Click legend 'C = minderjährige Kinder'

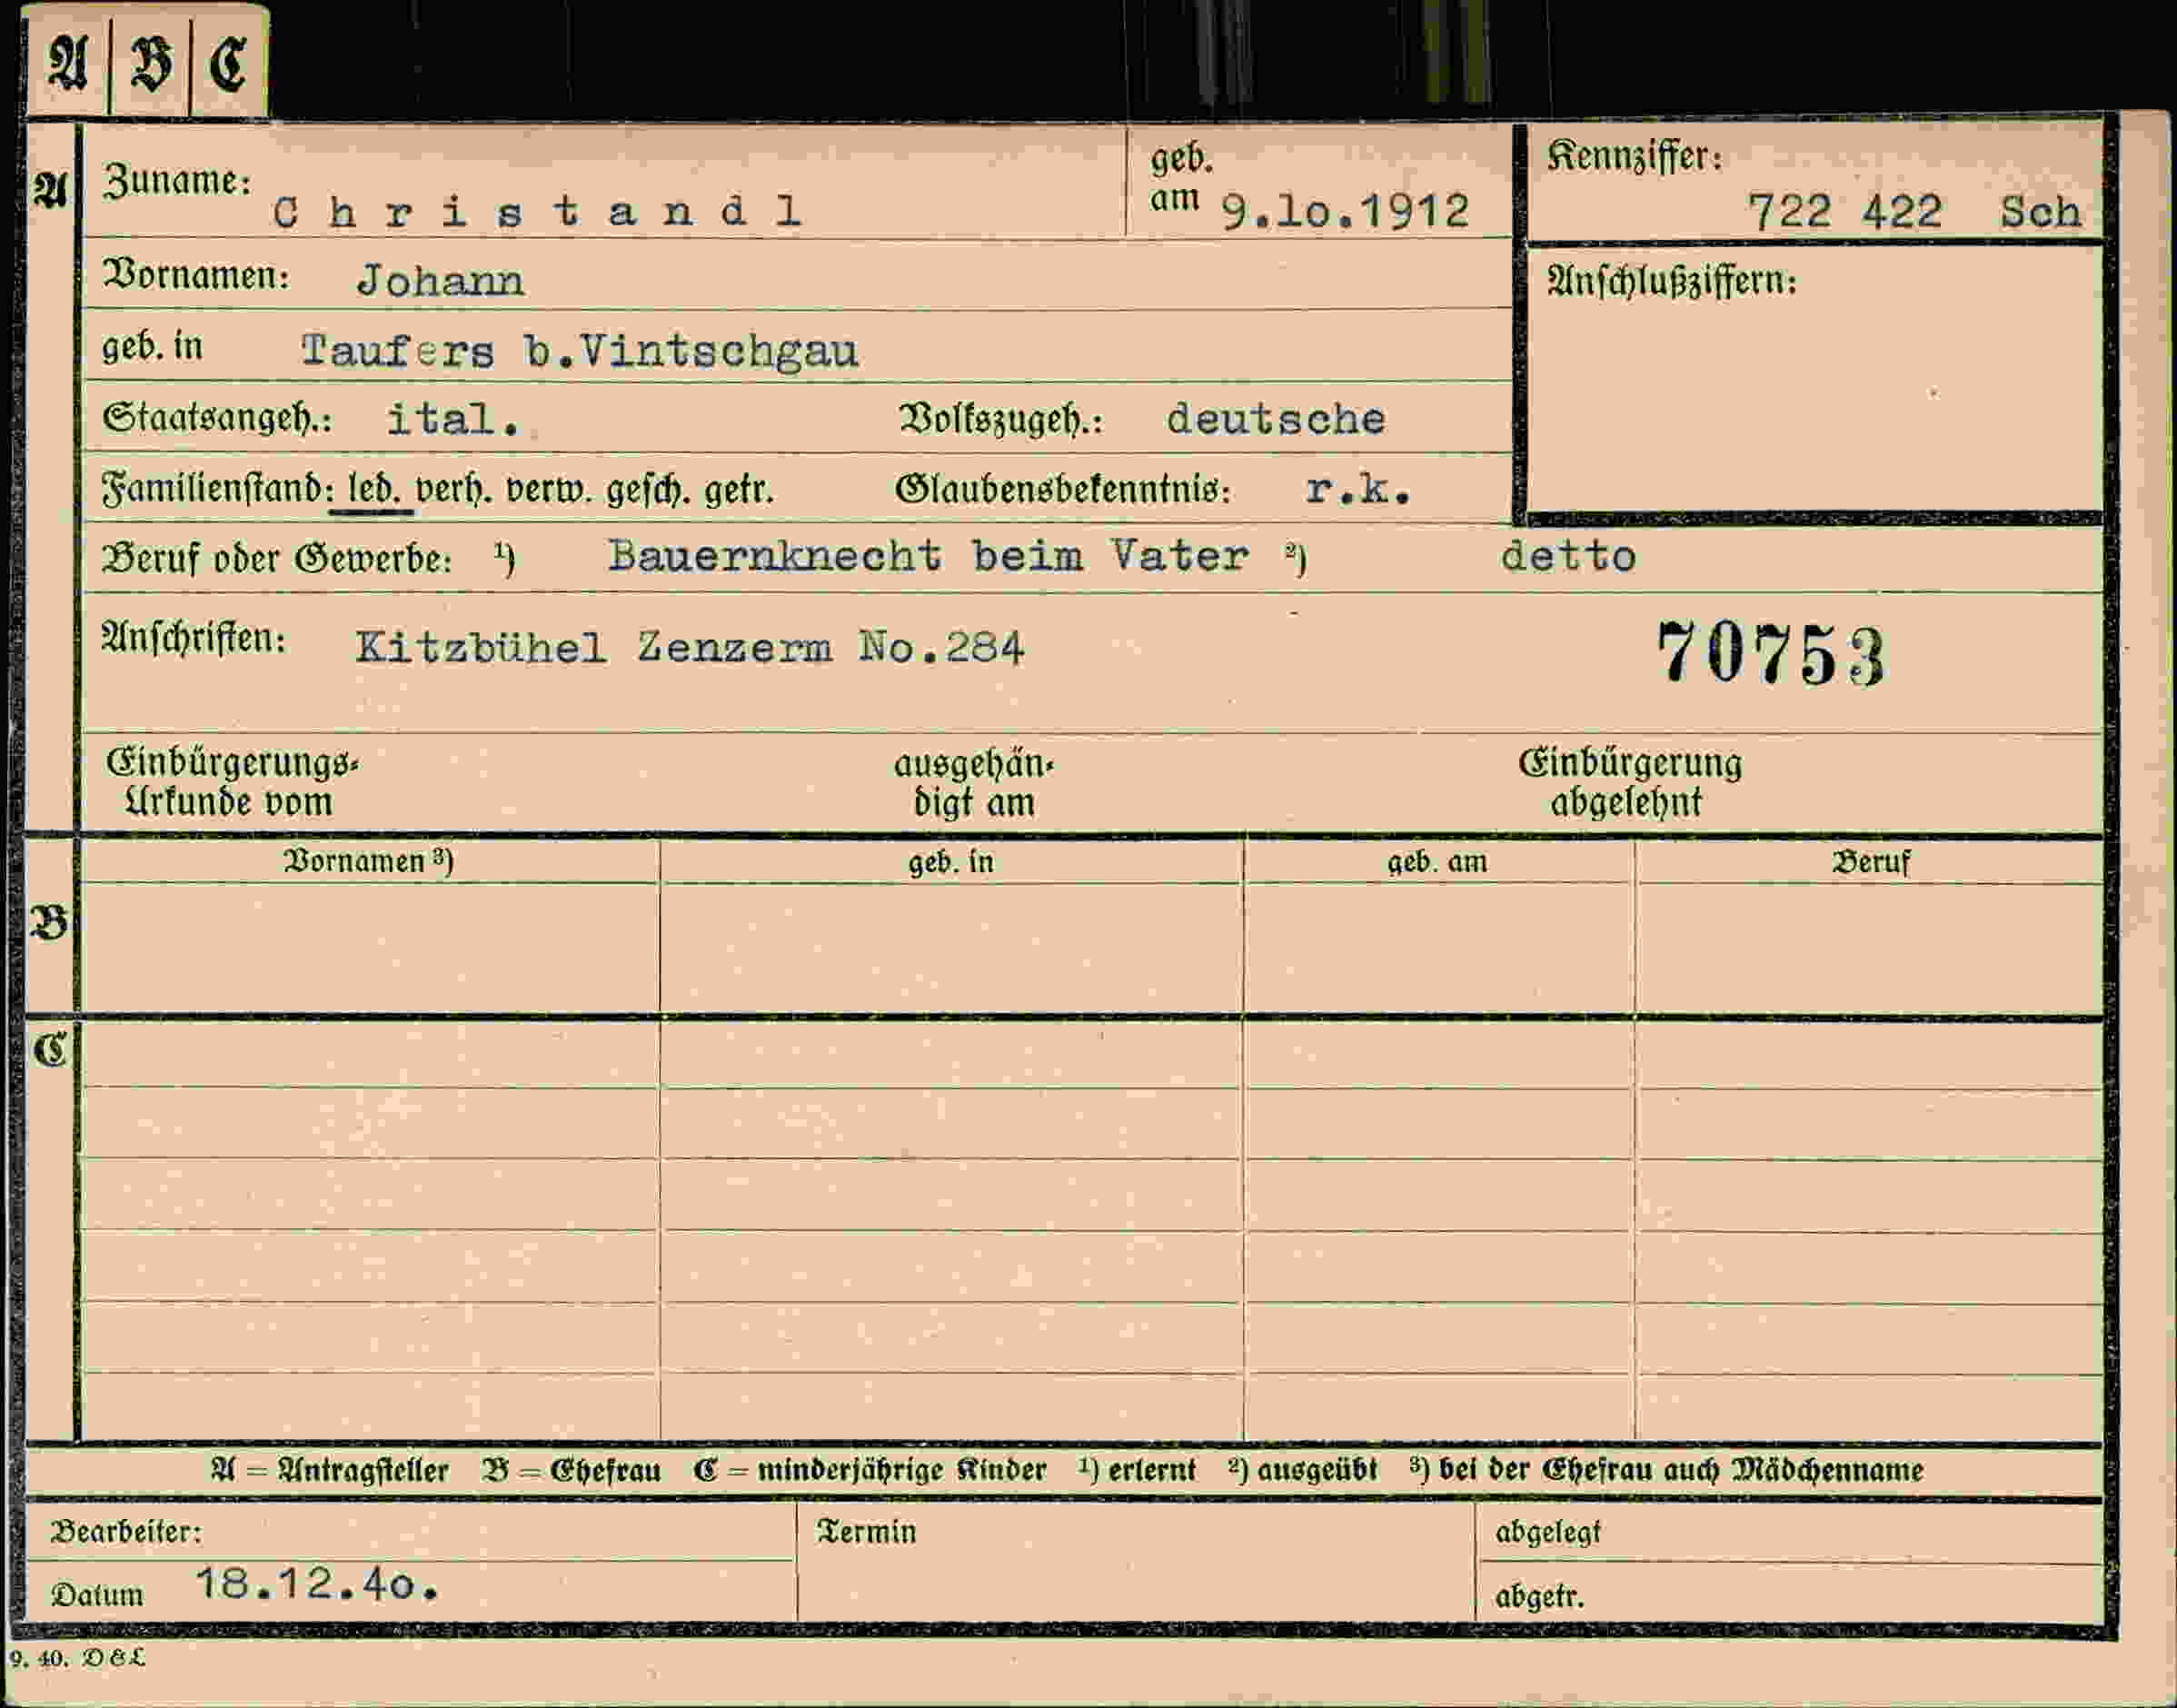[870, 1470]
